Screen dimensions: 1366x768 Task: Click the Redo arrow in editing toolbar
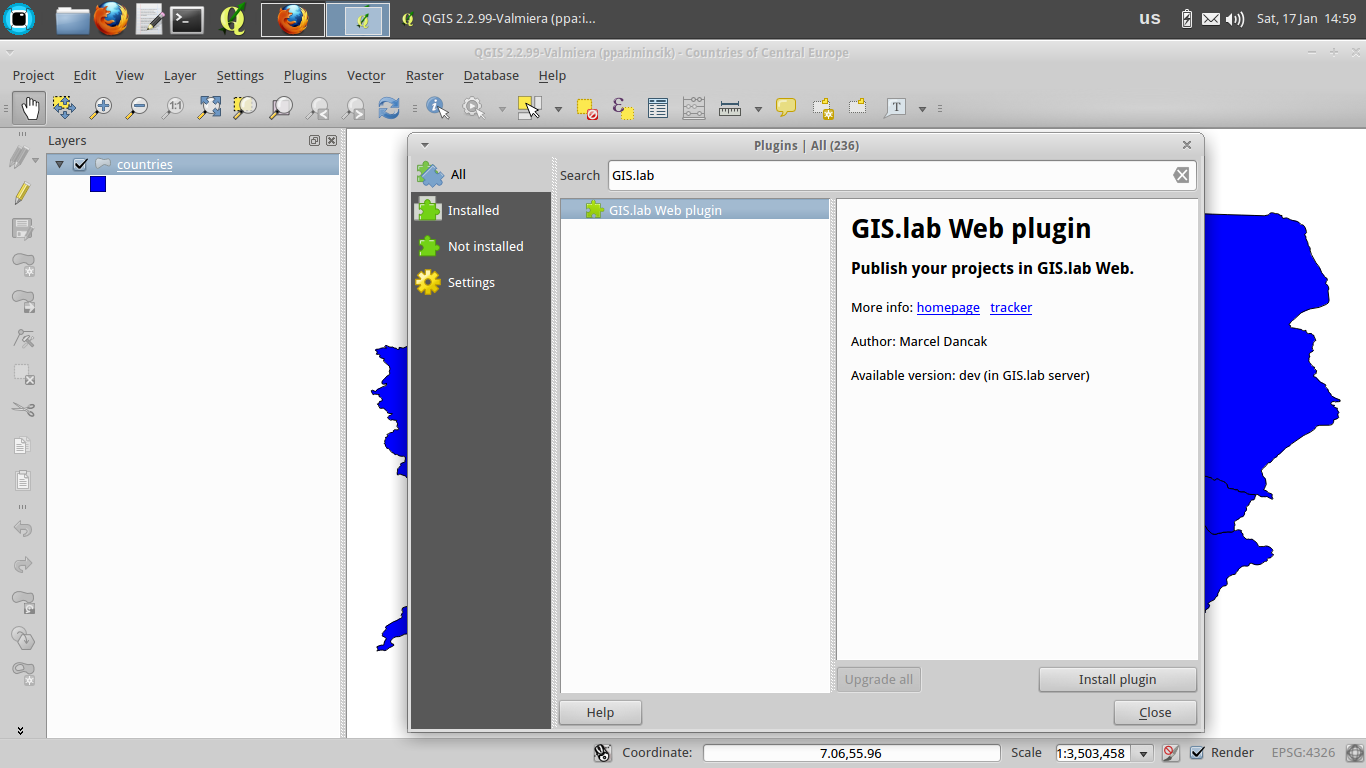(23, 565)
